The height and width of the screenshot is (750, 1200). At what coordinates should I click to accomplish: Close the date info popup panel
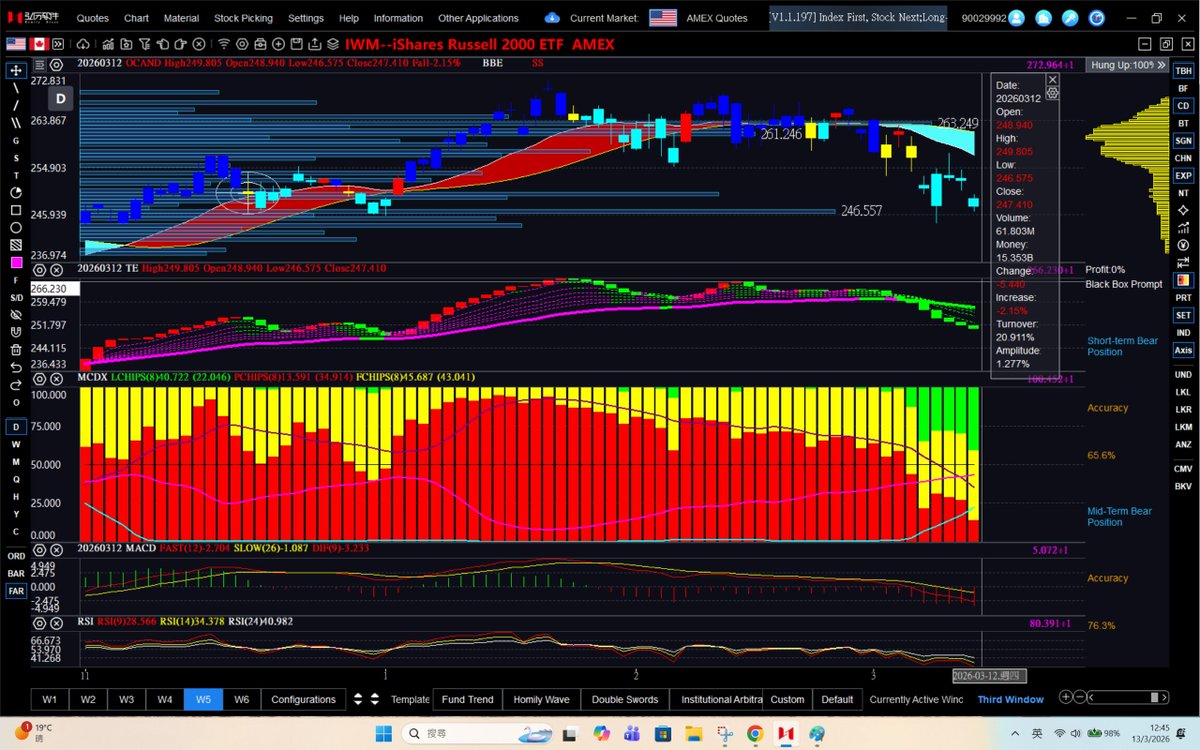click(1052, 79)
